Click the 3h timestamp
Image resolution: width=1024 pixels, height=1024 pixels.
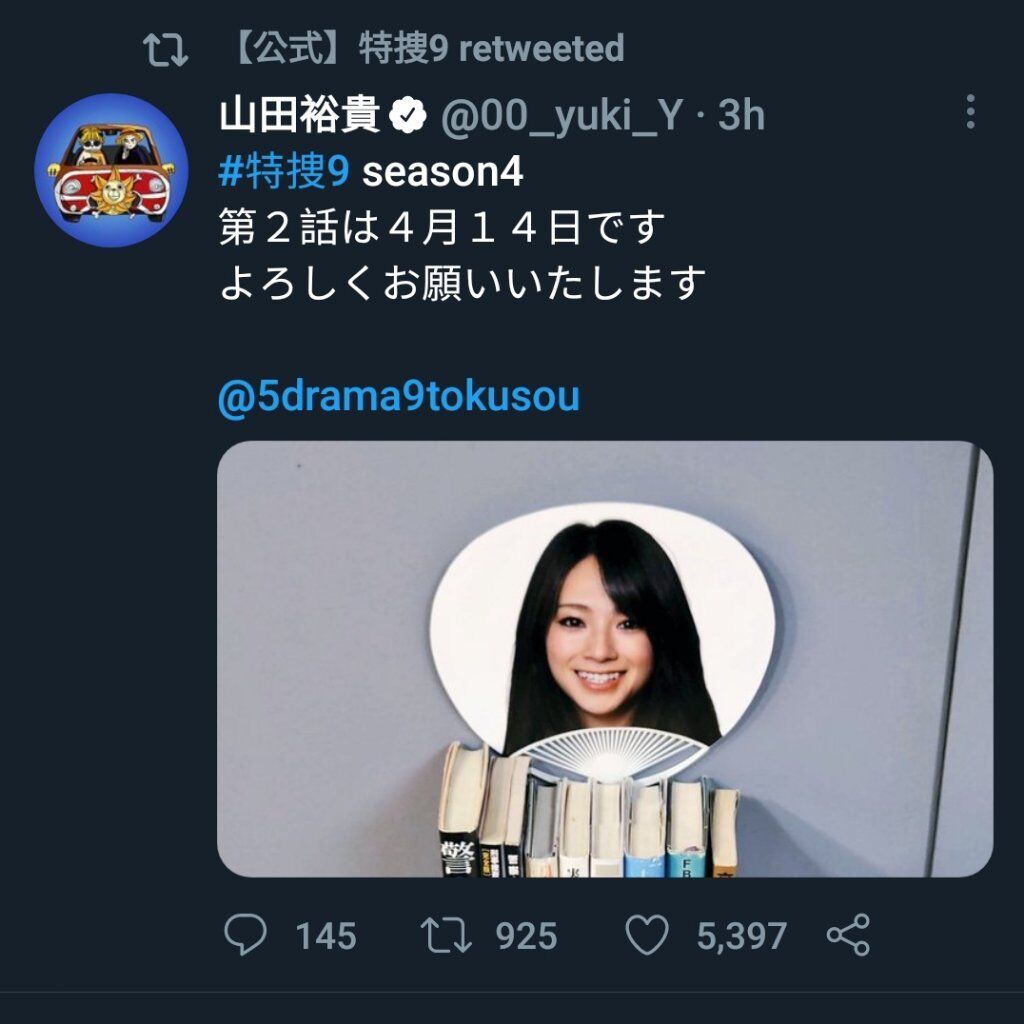(x=741, y=115)
